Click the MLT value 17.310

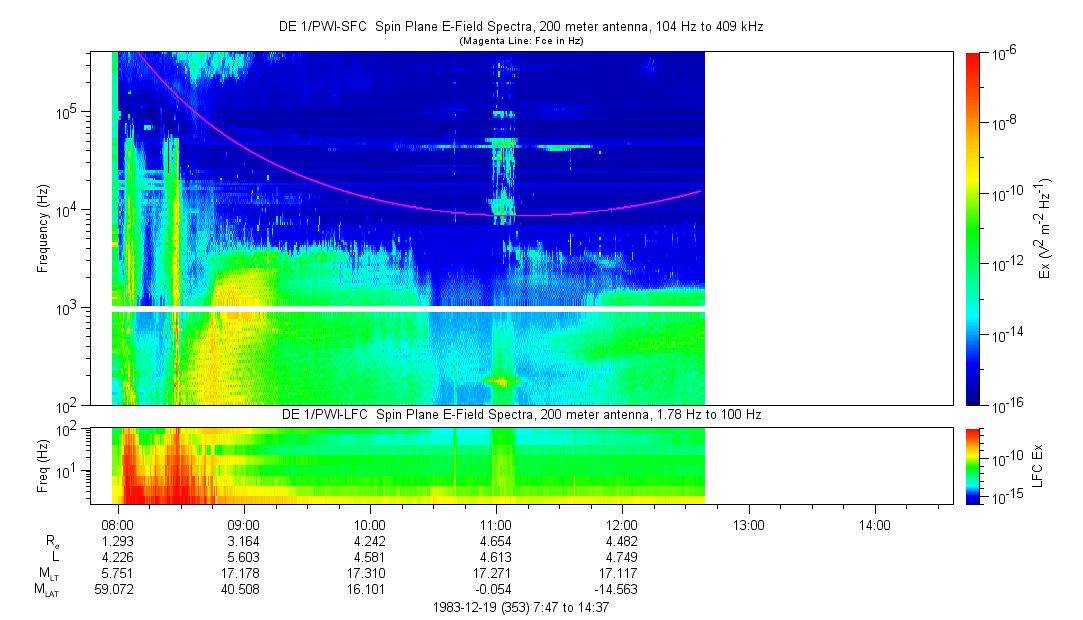[x=370, y=573]
